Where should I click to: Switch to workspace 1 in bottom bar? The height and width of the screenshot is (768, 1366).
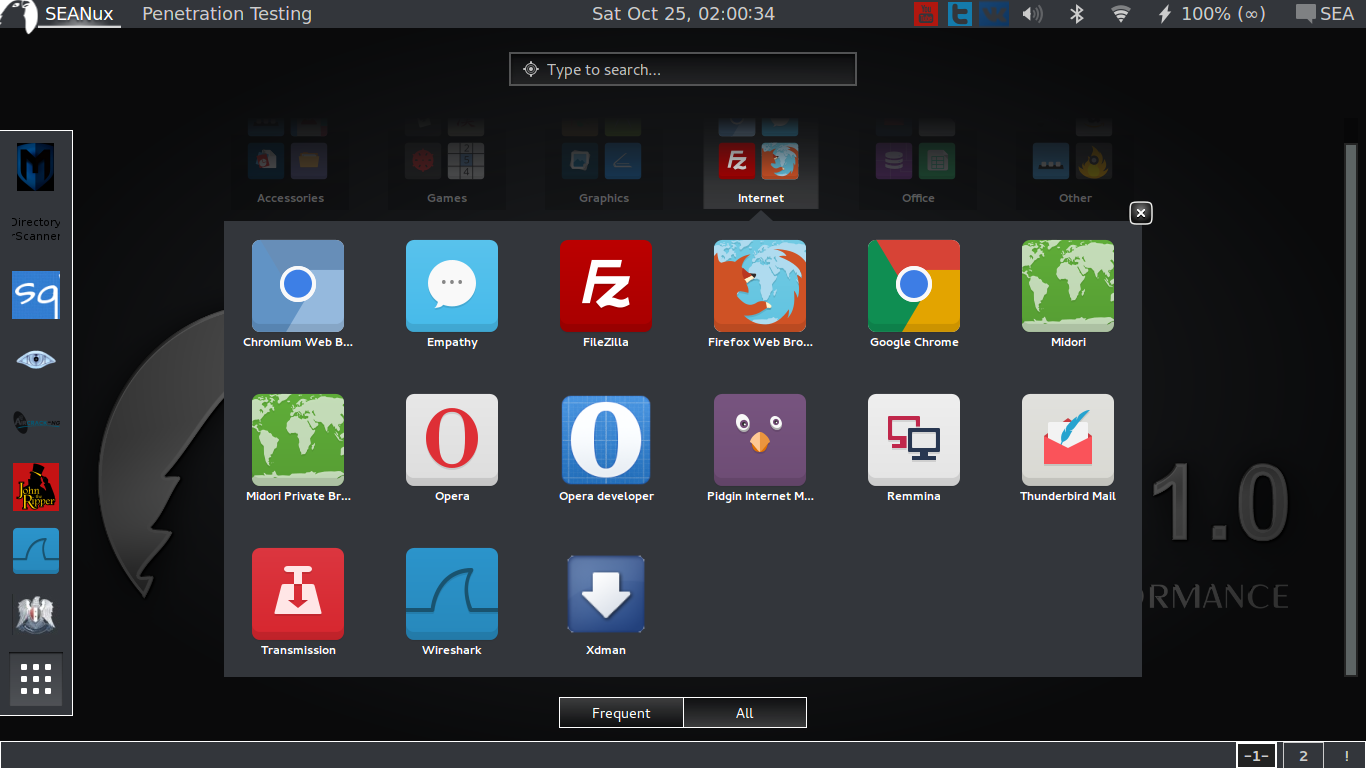point(1256,756)
